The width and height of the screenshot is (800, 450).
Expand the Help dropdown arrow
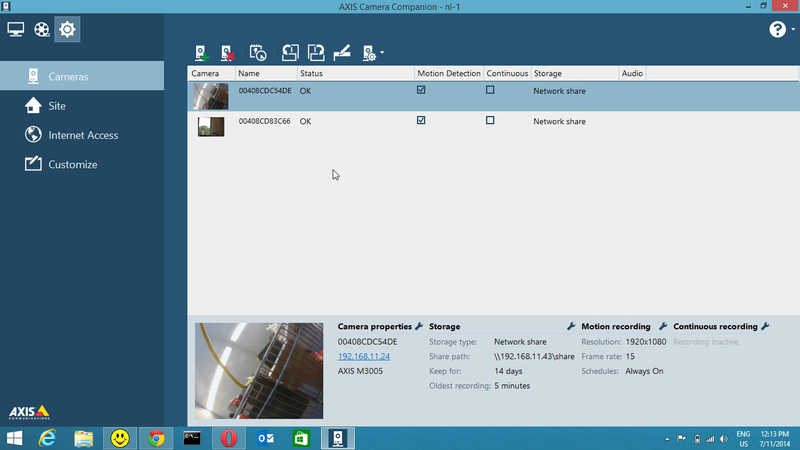pyautogui.click(x=793, y=30)
